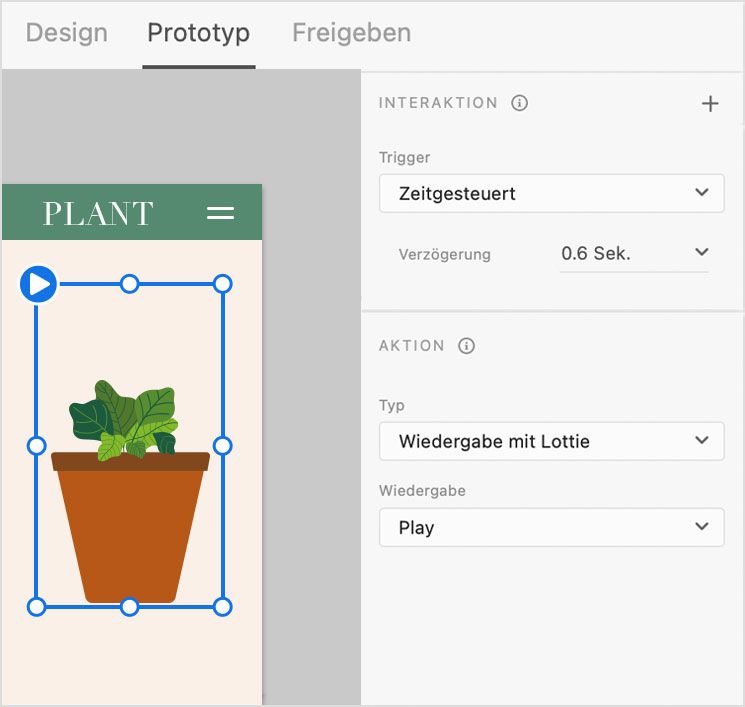The height and width of the screenshot is (707, 745).
Task: Click the blue play interaction handle on the artboard
Action: click(x=38, y=284)
